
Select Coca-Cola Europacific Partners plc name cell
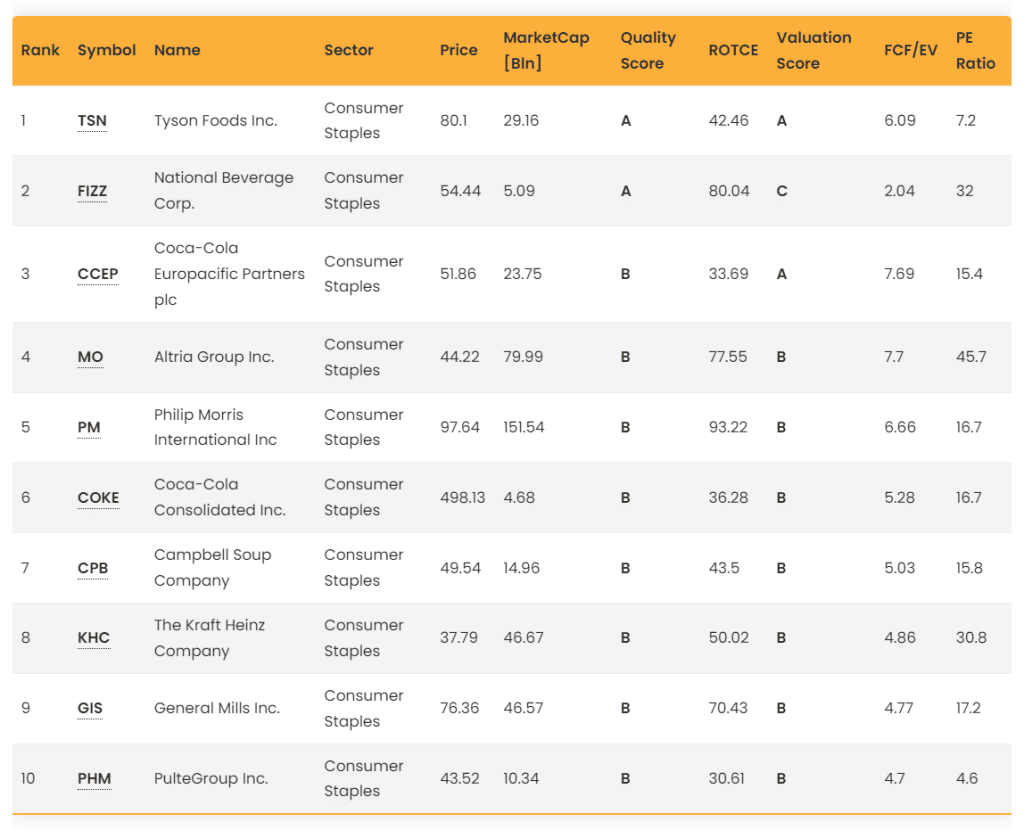tap(229, 274)
